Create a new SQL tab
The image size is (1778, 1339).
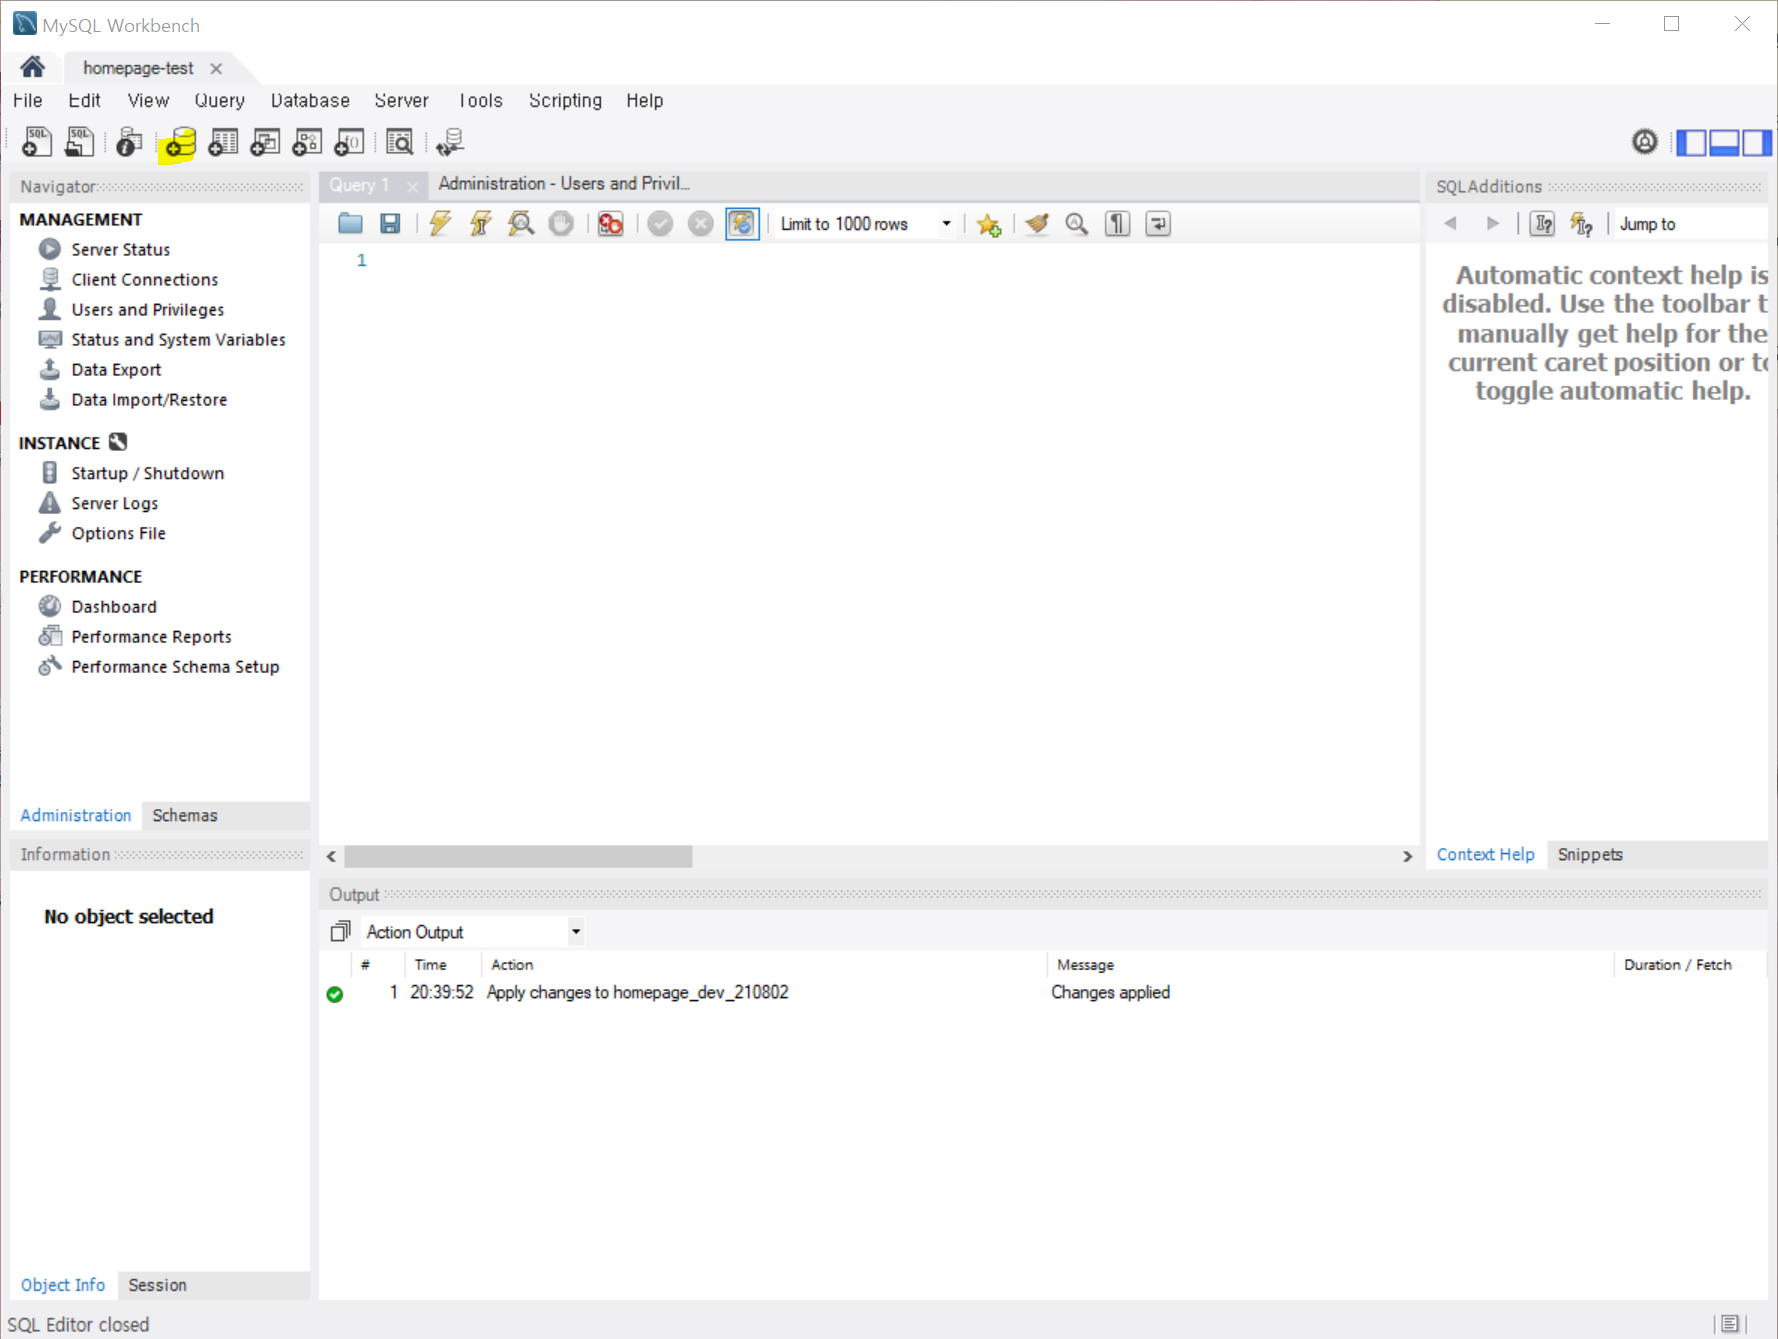[x=37, y=142]
